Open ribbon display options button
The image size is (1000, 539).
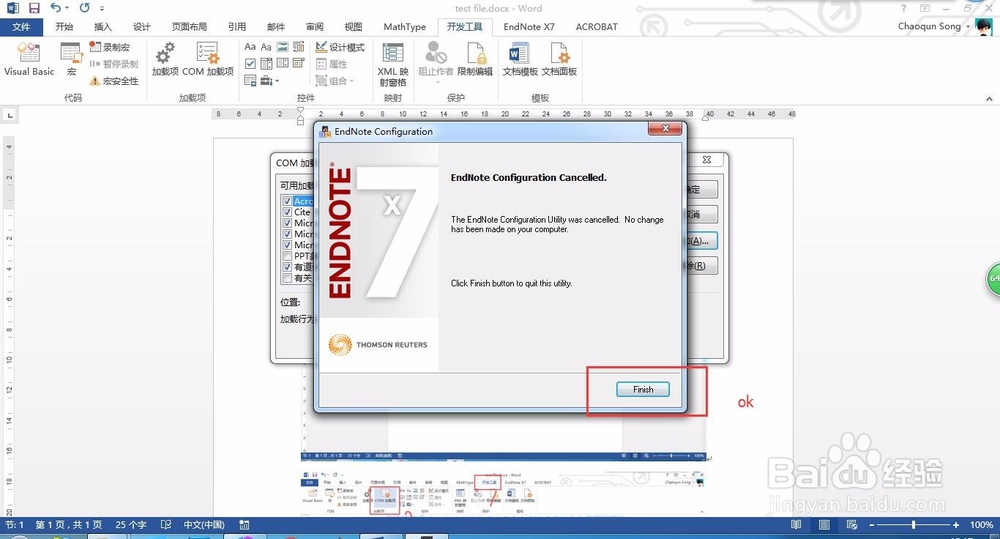(925, 8)
